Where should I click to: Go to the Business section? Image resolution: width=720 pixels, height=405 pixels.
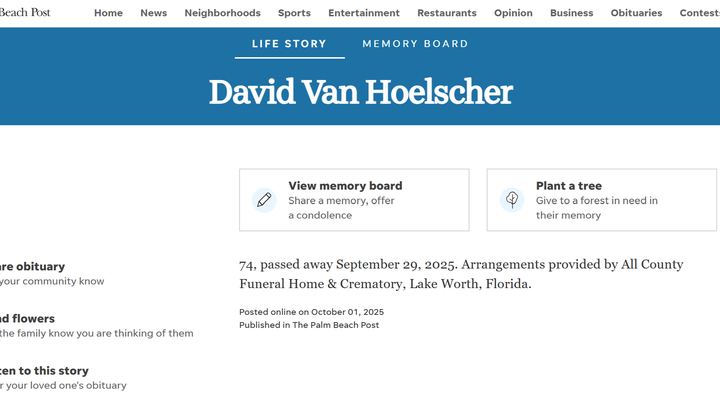571,13
